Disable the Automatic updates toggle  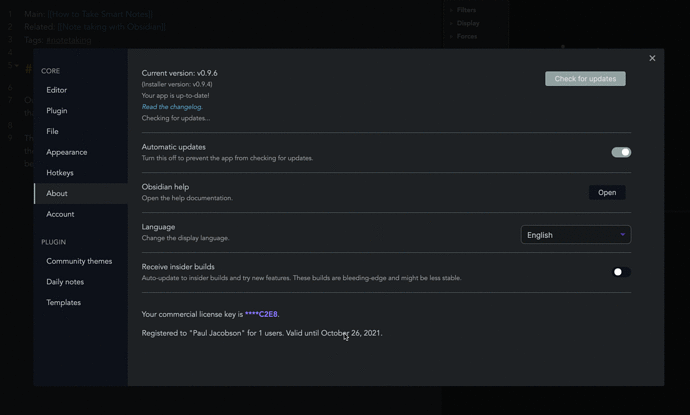tap(621, 152)
